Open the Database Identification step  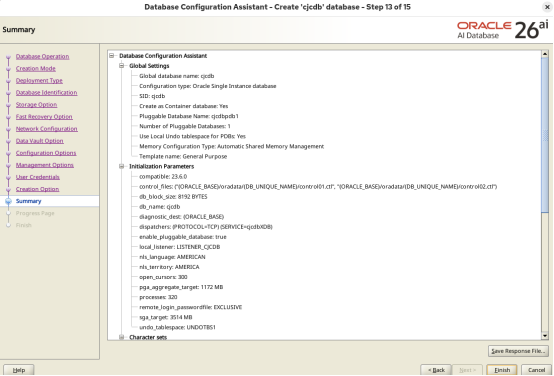(46, 93)
